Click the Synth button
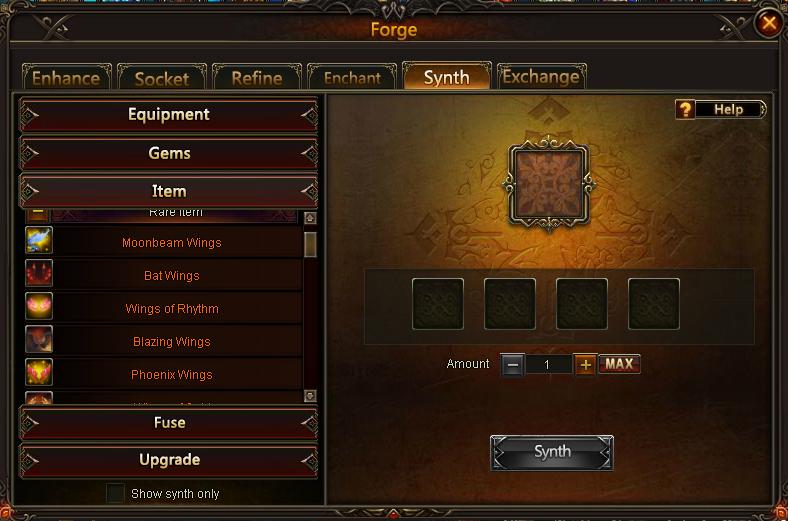The image size is (788, 521). pyautogui.click(x=552, y=452)
